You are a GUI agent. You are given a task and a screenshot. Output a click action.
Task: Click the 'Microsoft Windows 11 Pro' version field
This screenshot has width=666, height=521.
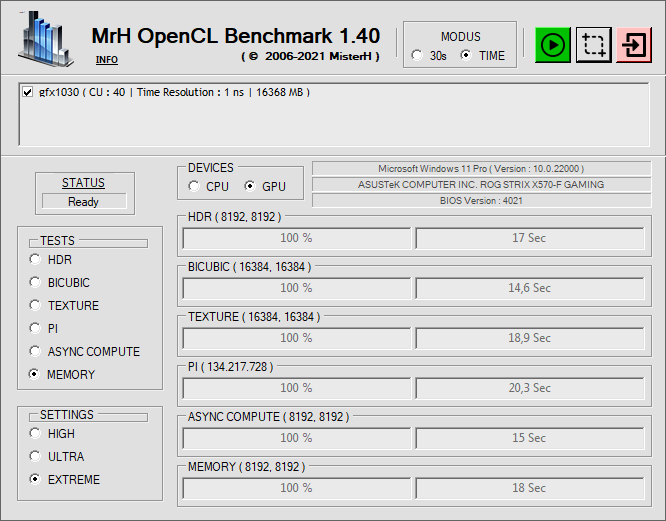tap(481, 169)
